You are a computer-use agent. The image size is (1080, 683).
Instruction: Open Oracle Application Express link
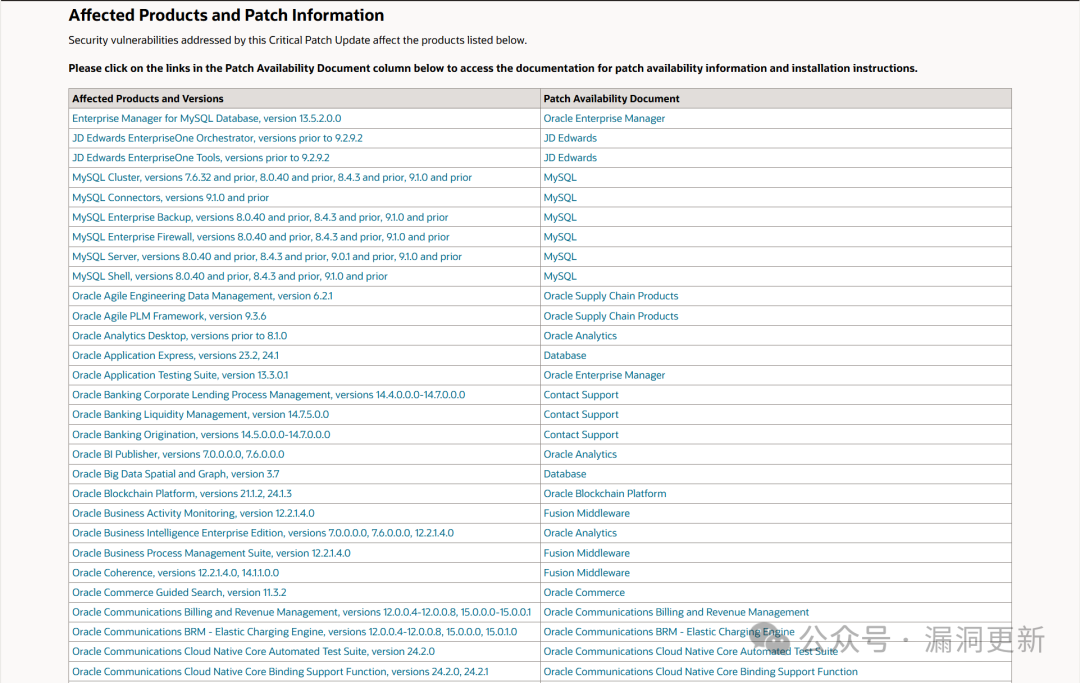coord(176,355)
